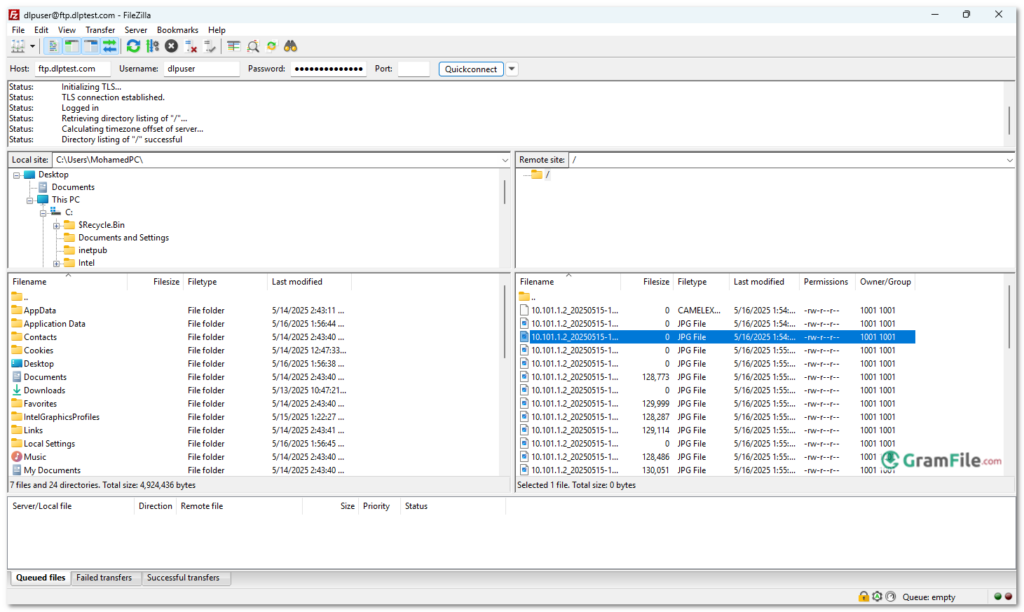
Task: Open the Site Manager dropdown arrow
Action: pyautogui.click(x=31, y=46)
